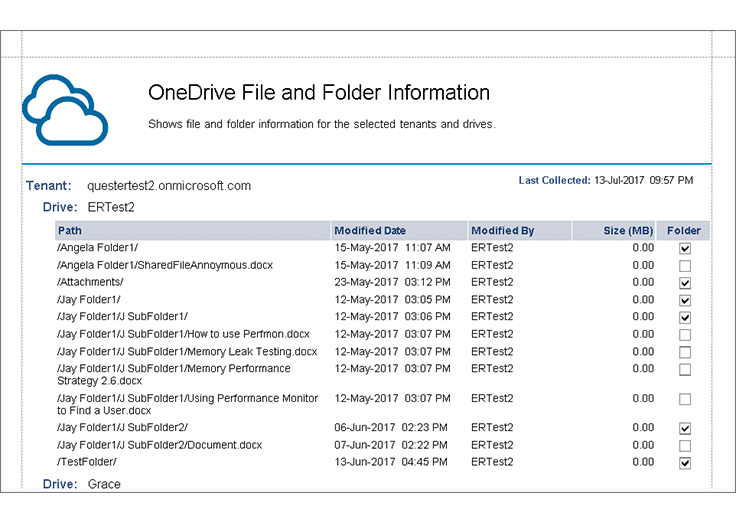The image size is (736, 523).
Task: Click date 15-May-2017 11:09 AM
Action: tap(392, 265)
